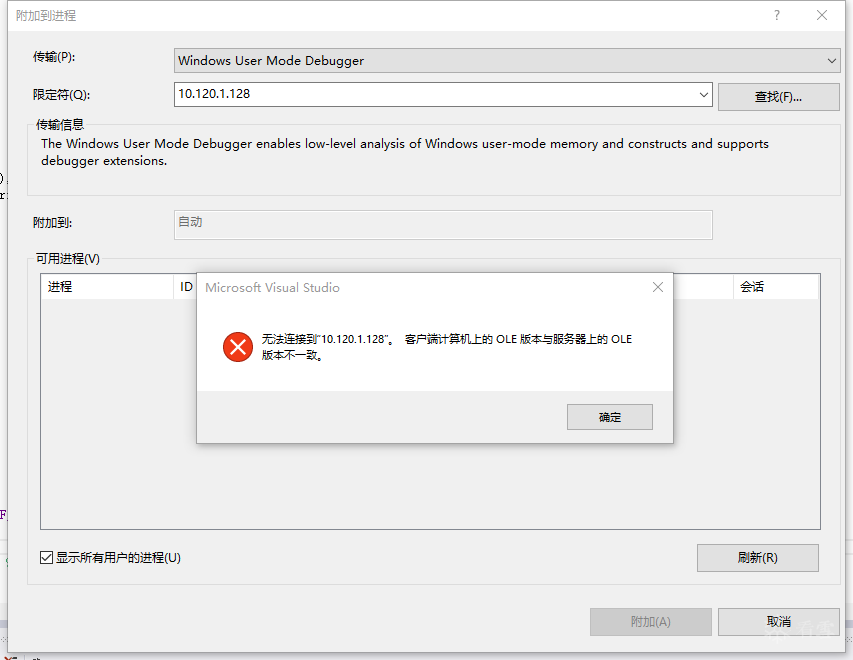
Task: Click the 限定符(Q): label
Action: pos(61,95)
